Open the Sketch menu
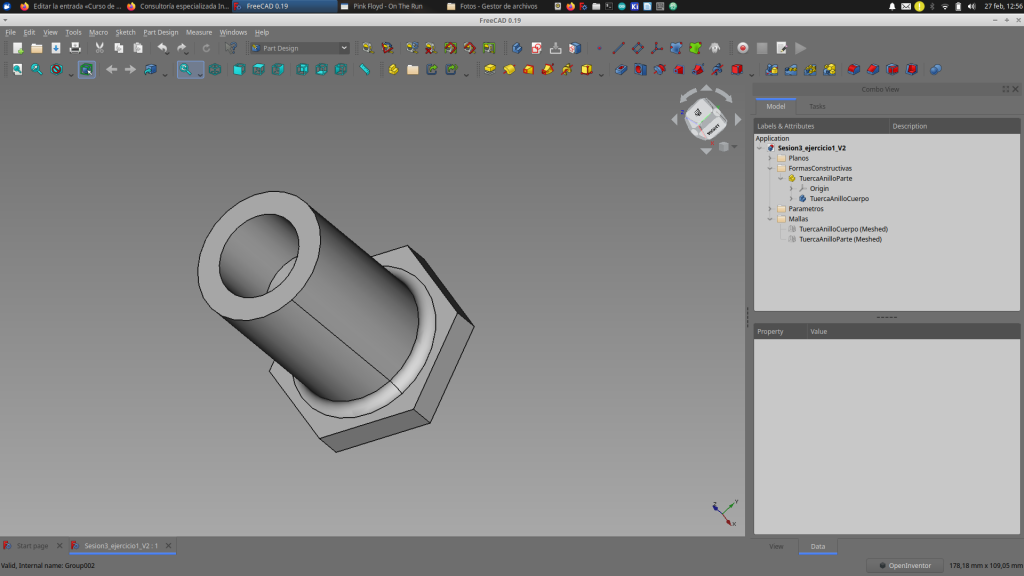Viewport: 1024px width, 576px height. tap(125, 32)
